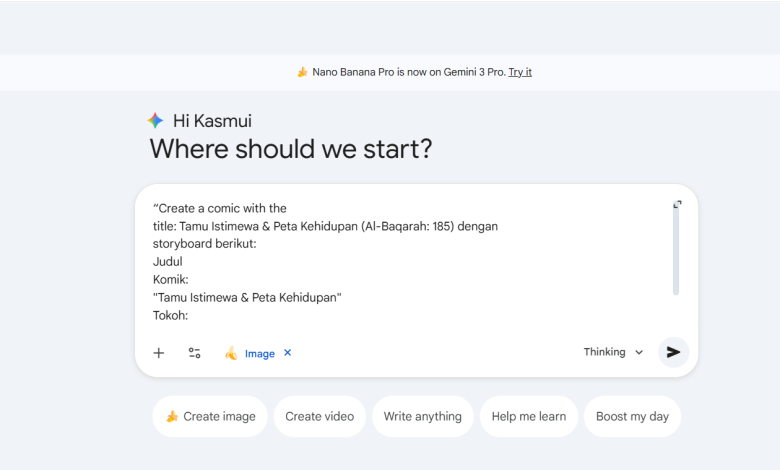
Task: Click the banana icon in the Create image chip
Action: 172,417
